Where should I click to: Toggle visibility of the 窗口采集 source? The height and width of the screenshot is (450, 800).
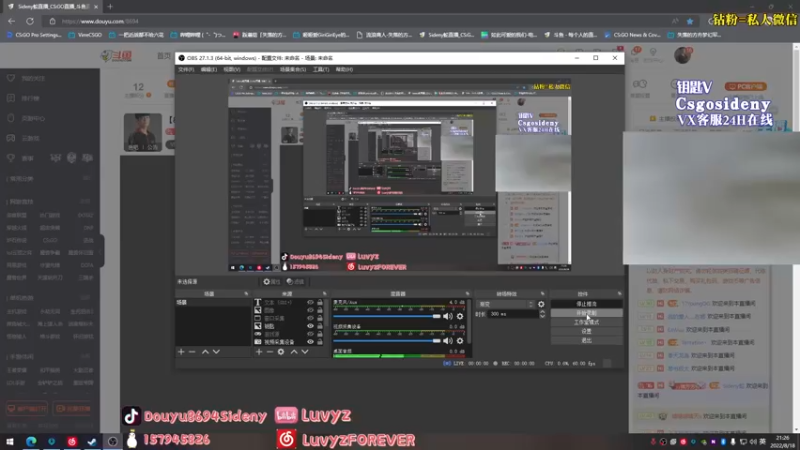[x=310, y=318]
